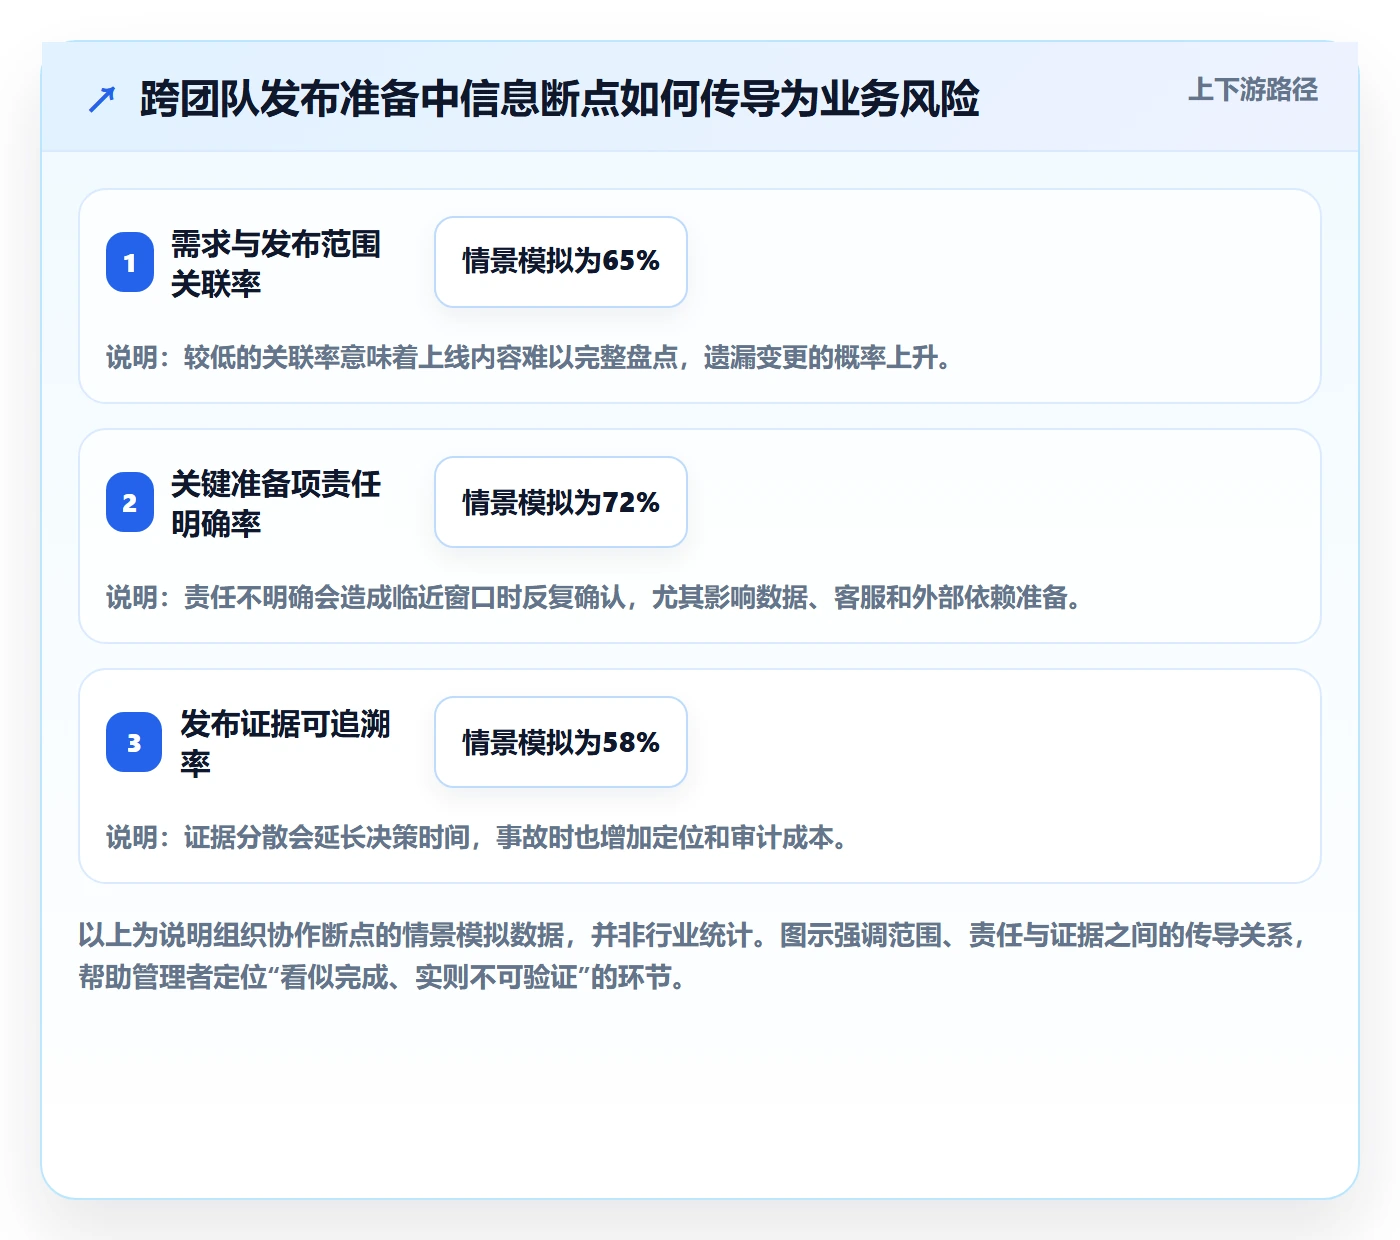
Task: Click the note starting 说明：证据分散
Action: tap(477, 837)
